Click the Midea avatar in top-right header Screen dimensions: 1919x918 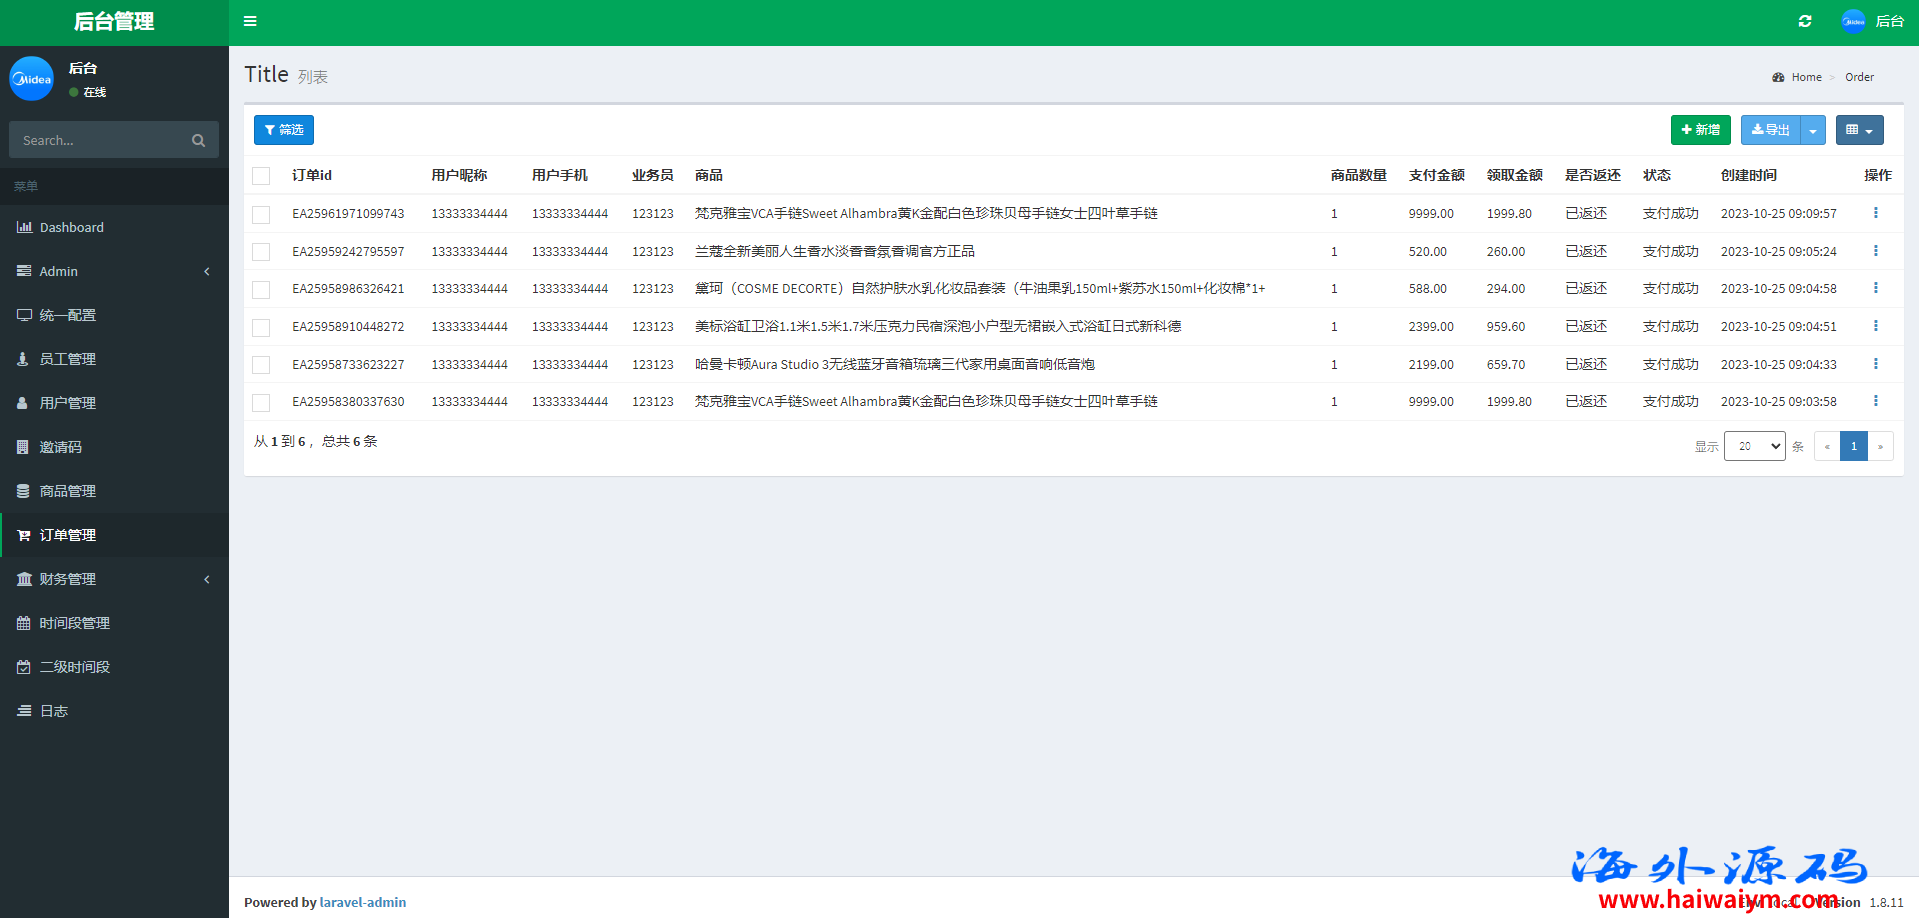[1853, 21]
